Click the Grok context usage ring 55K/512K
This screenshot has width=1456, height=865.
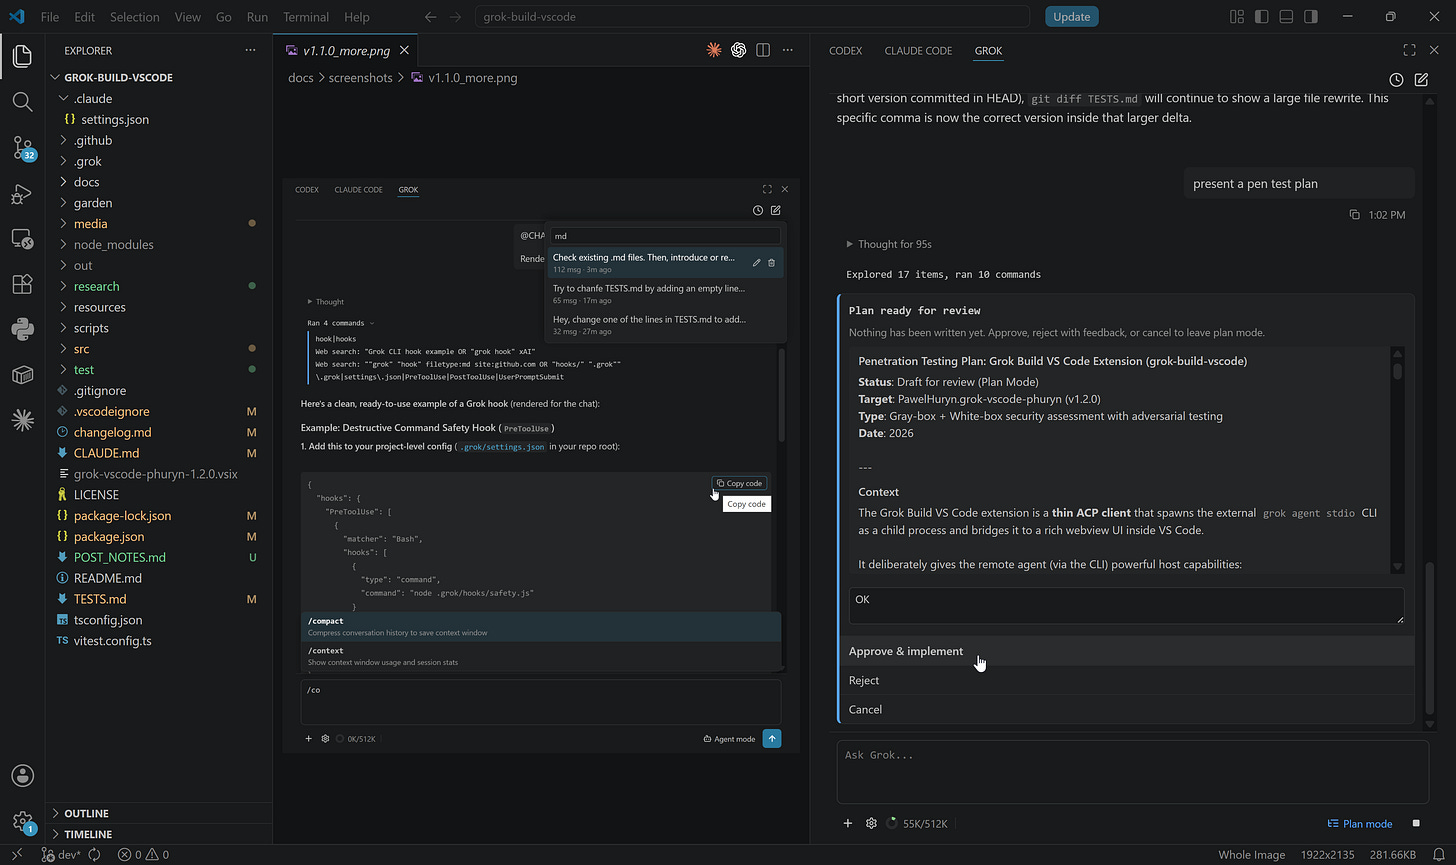pos(892,823)
